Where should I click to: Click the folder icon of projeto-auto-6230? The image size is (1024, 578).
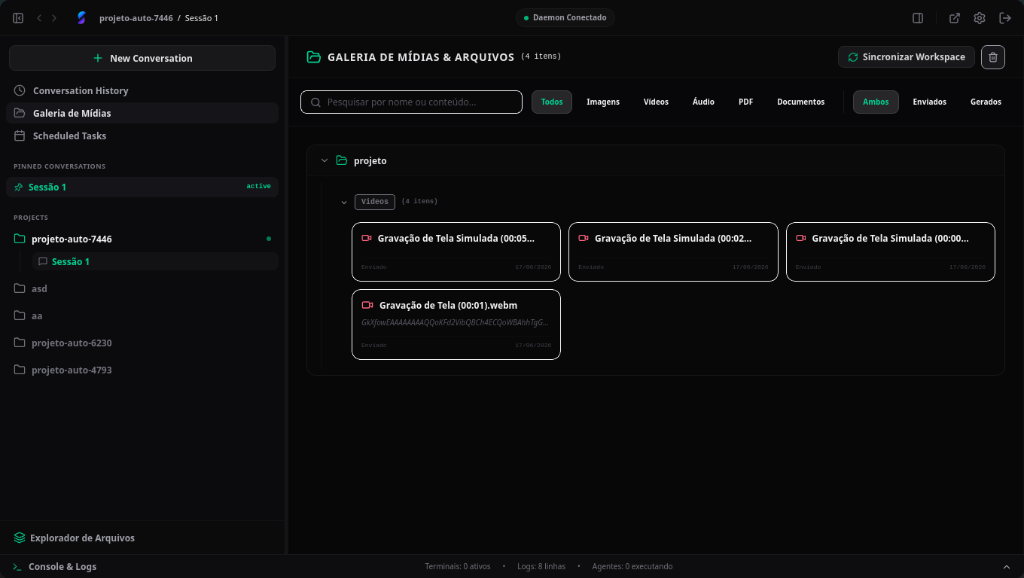click(20, 342)
